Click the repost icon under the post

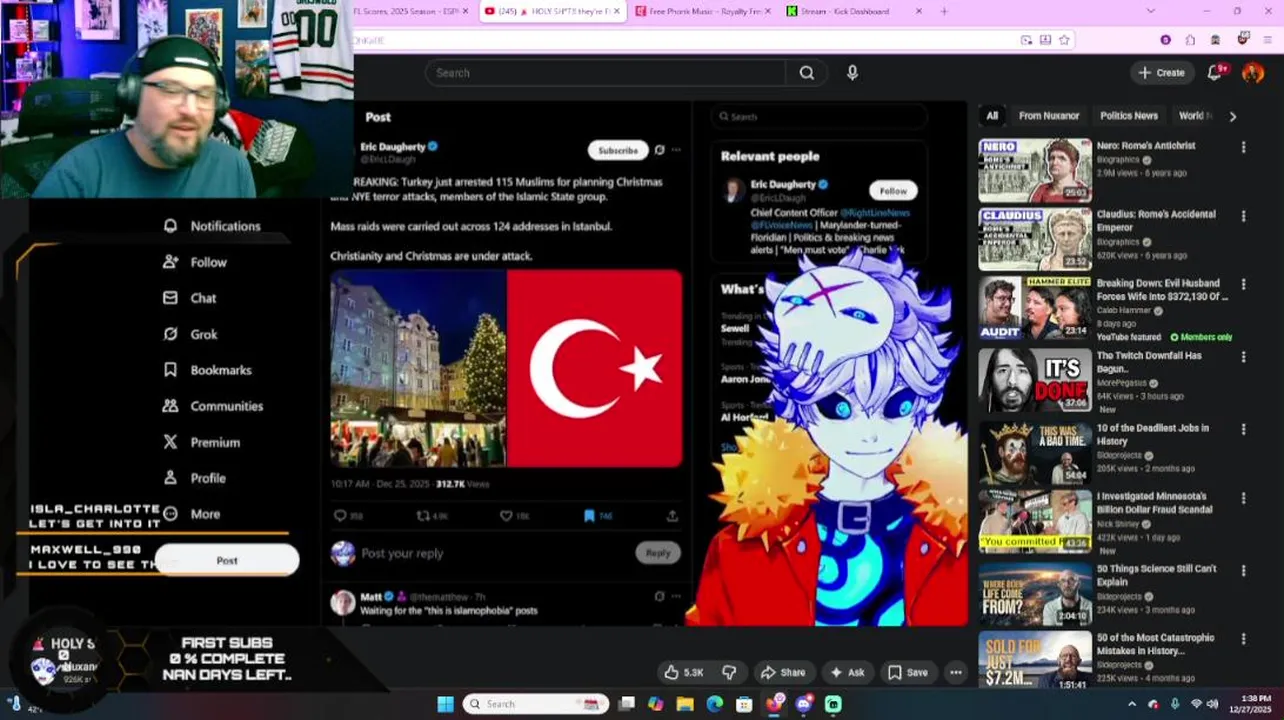[x=423, y=516]
